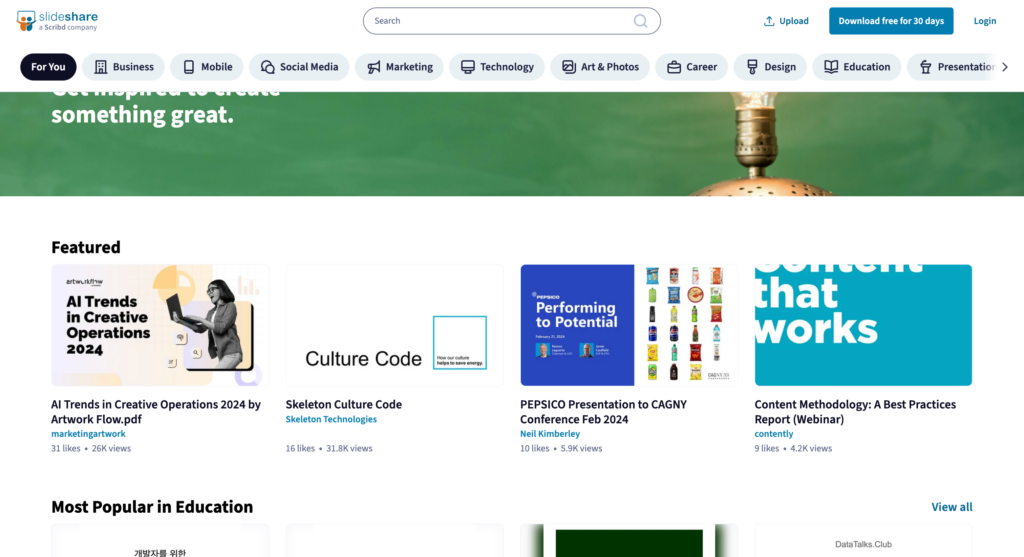The image size is (1024, 557).
Task: Click the SlideShare logo icon
Action: click(x=25, y=21)
